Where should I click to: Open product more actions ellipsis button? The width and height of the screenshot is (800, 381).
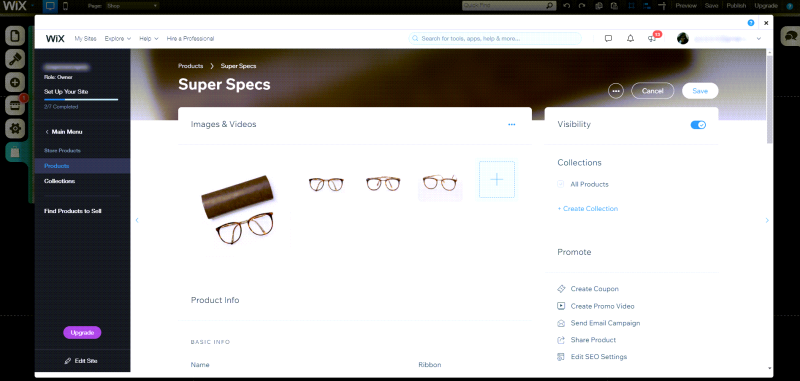(616, 91)
